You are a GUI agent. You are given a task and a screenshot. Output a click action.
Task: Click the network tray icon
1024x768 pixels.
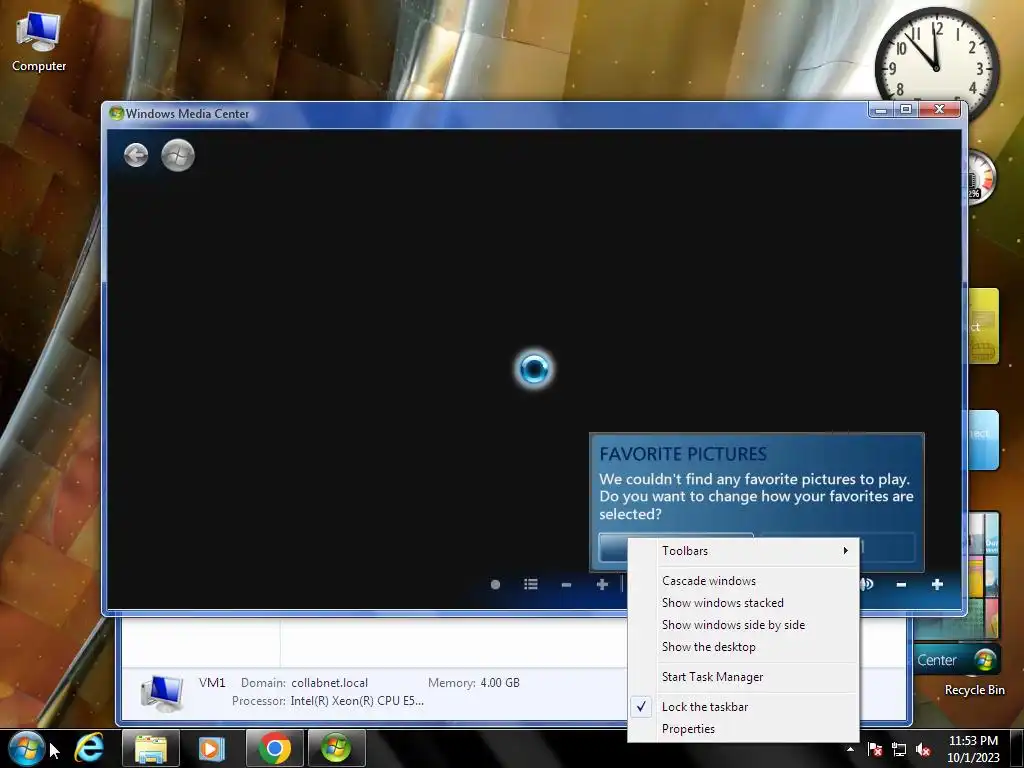pyautogui.click(x=899, y=749)
